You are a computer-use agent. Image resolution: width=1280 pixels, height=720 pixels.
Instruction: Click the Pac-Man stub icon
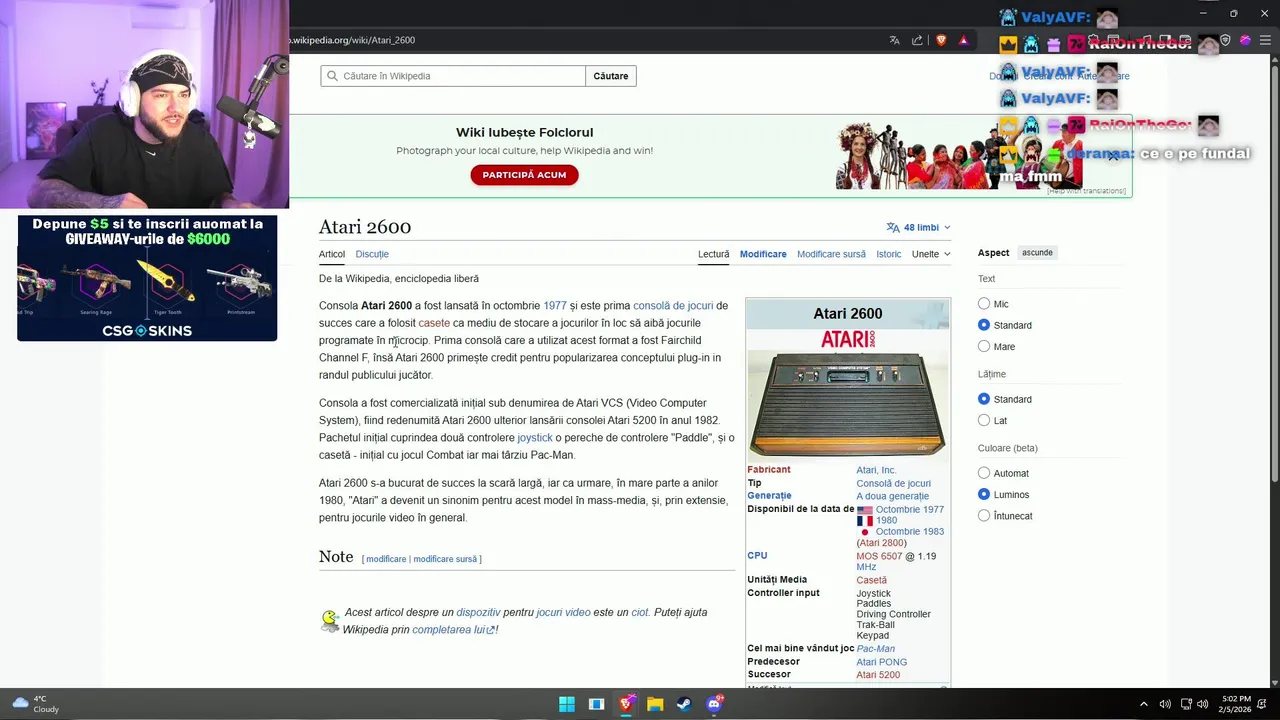(330, 621)
